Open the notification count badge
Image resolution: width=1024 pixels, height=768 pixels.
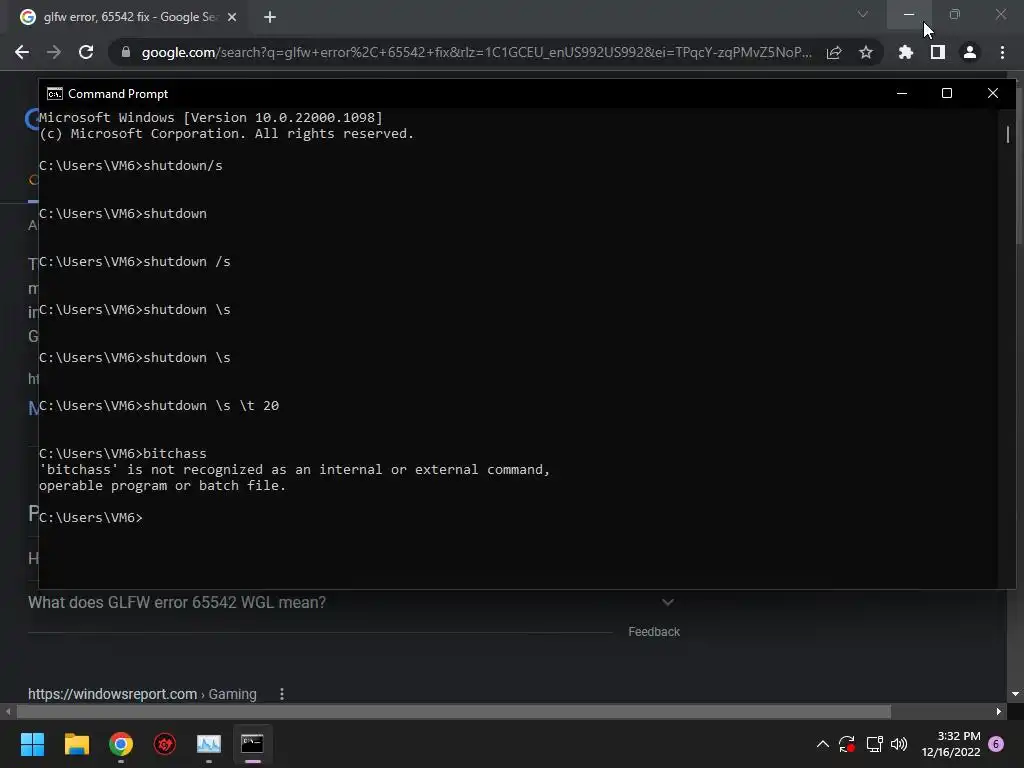click(996, 744)
